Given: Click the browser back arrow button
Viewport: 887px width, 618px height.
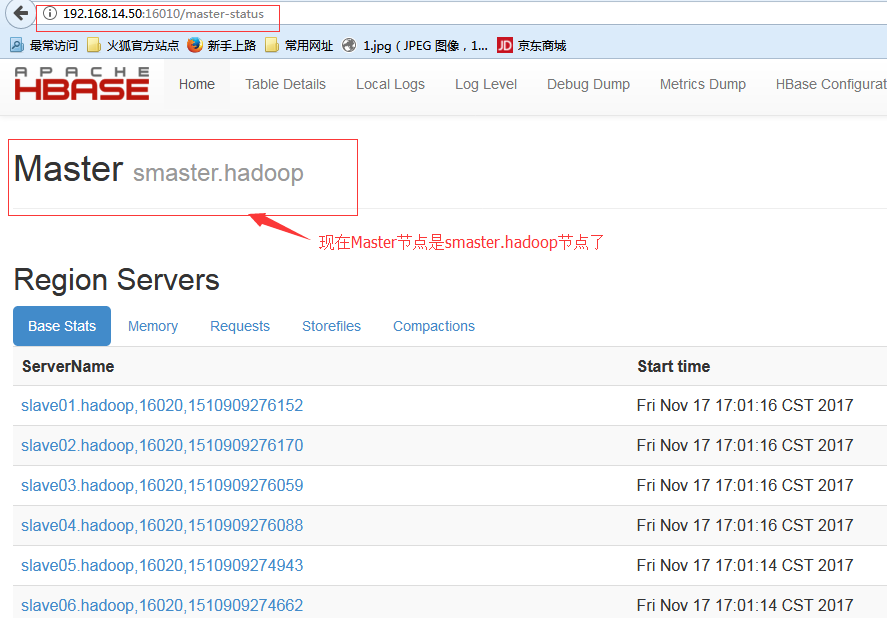Looking at the screenshot, I should (19, 14).
